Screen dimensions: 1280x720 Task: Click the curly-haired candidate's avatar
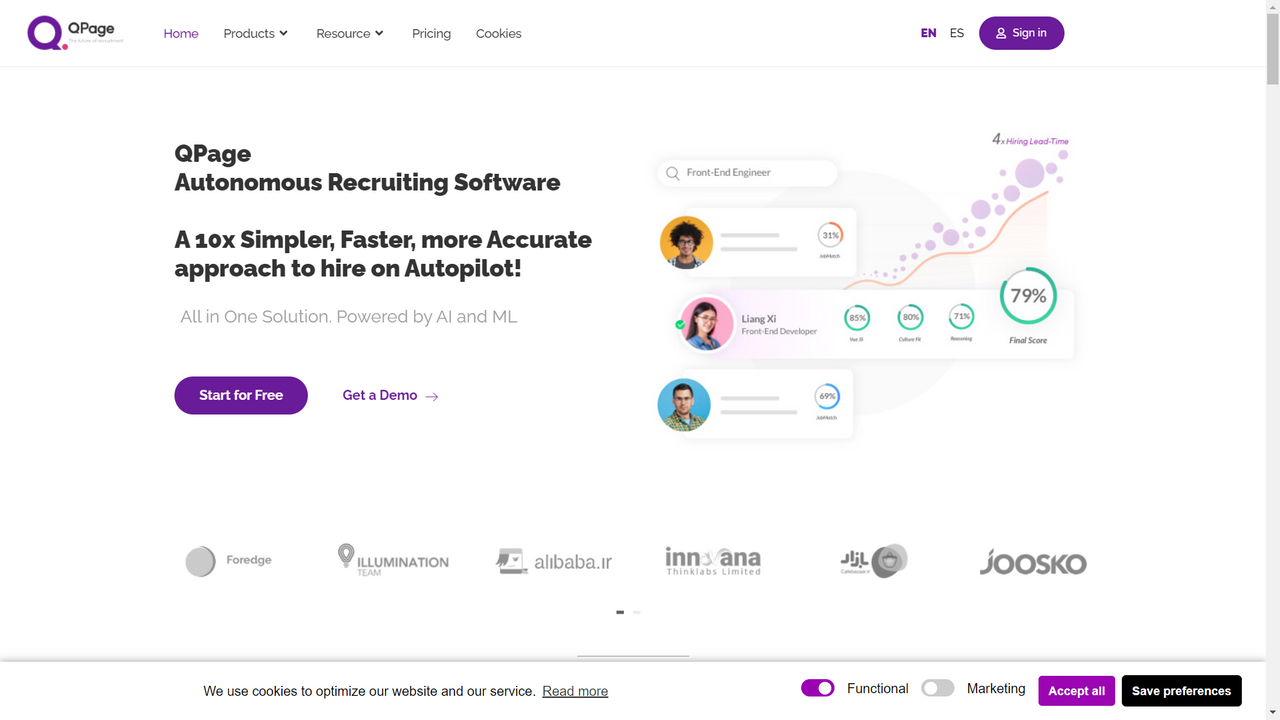pos(686,243)
